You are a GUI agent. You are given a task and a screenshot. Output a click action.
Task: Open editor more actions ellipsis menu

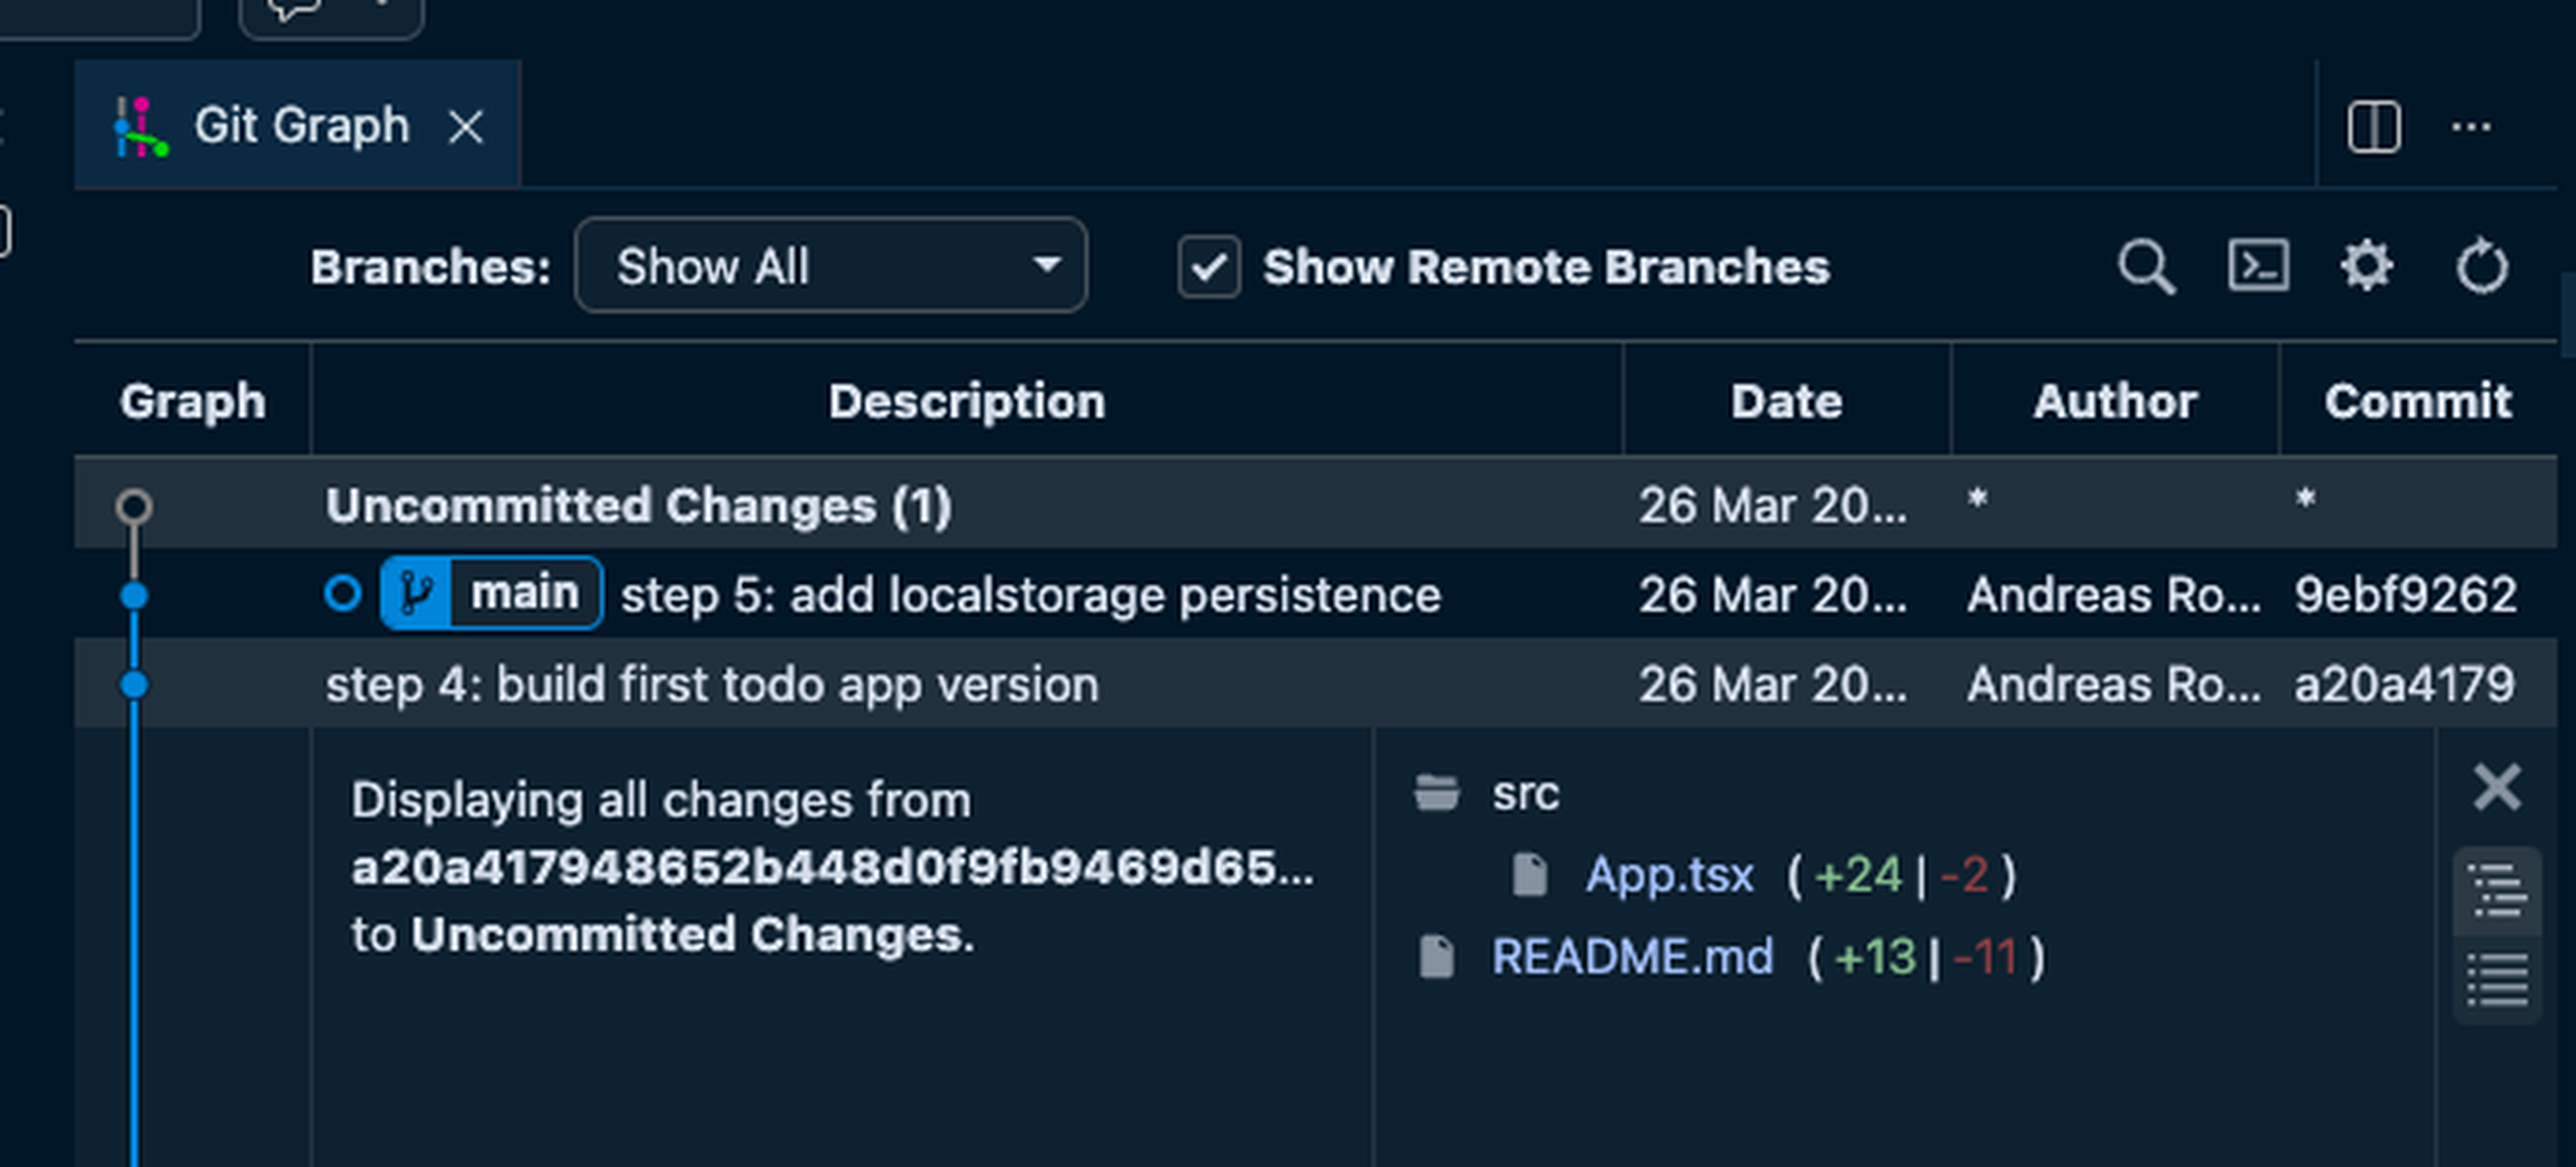click(2470, 126)
